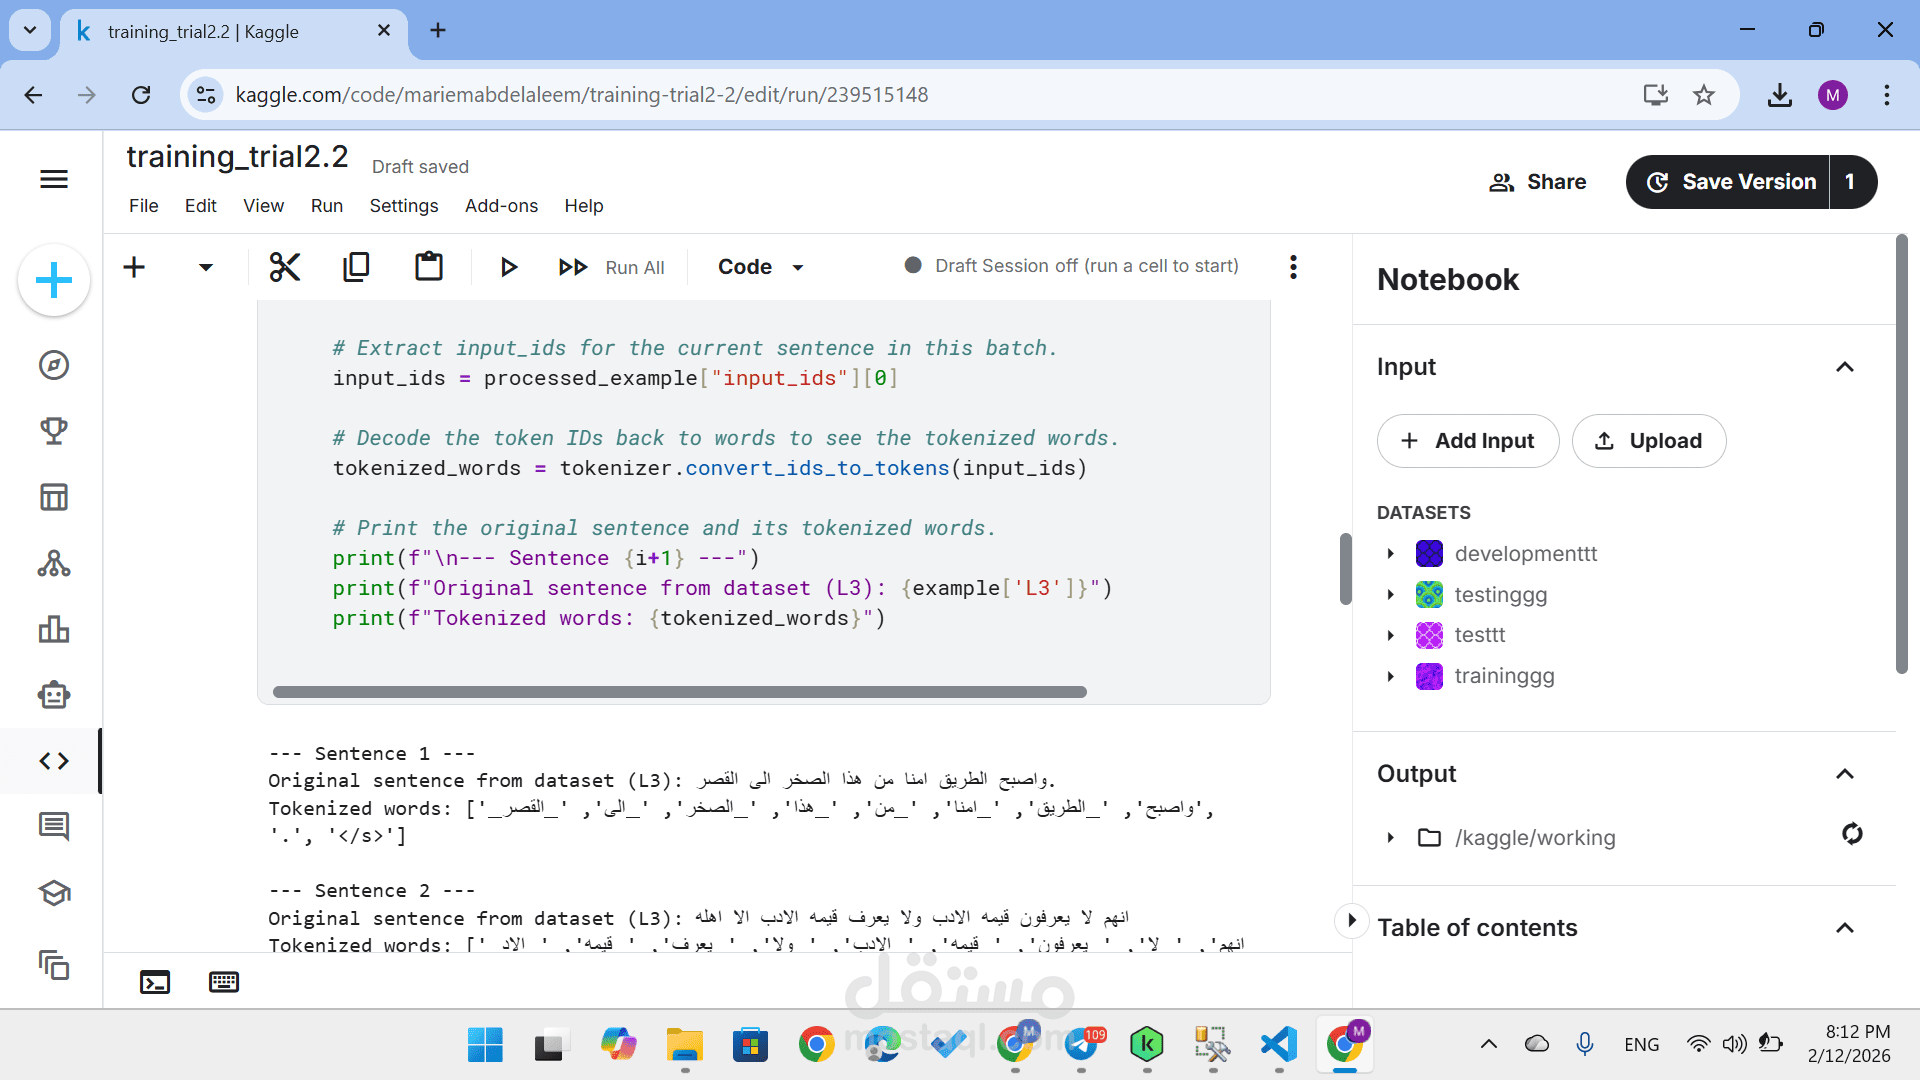This screenshot has height=1080, width=1920.
Task: Refresh the /kaggle/working output folder
Action: click(1852, 834)
